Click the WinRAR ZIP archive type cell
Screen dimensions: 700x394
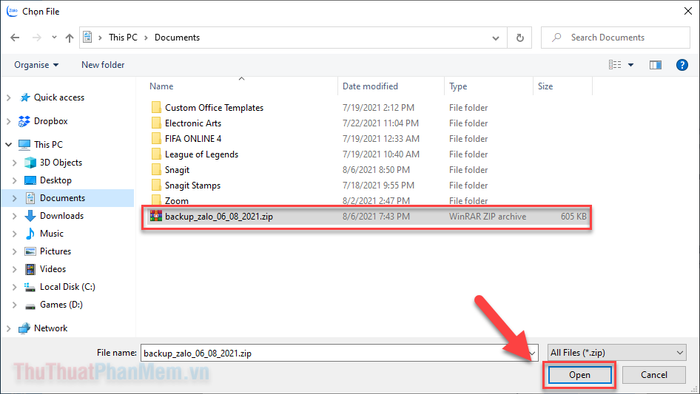point(488,216)
